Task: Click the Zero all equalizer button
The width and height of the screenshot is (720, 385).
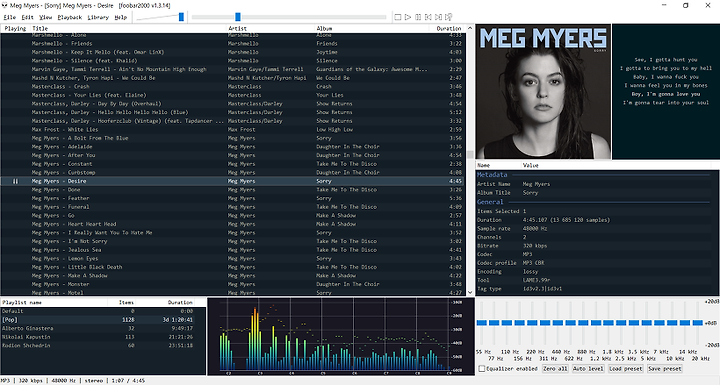Action: [x=555, y=368]
